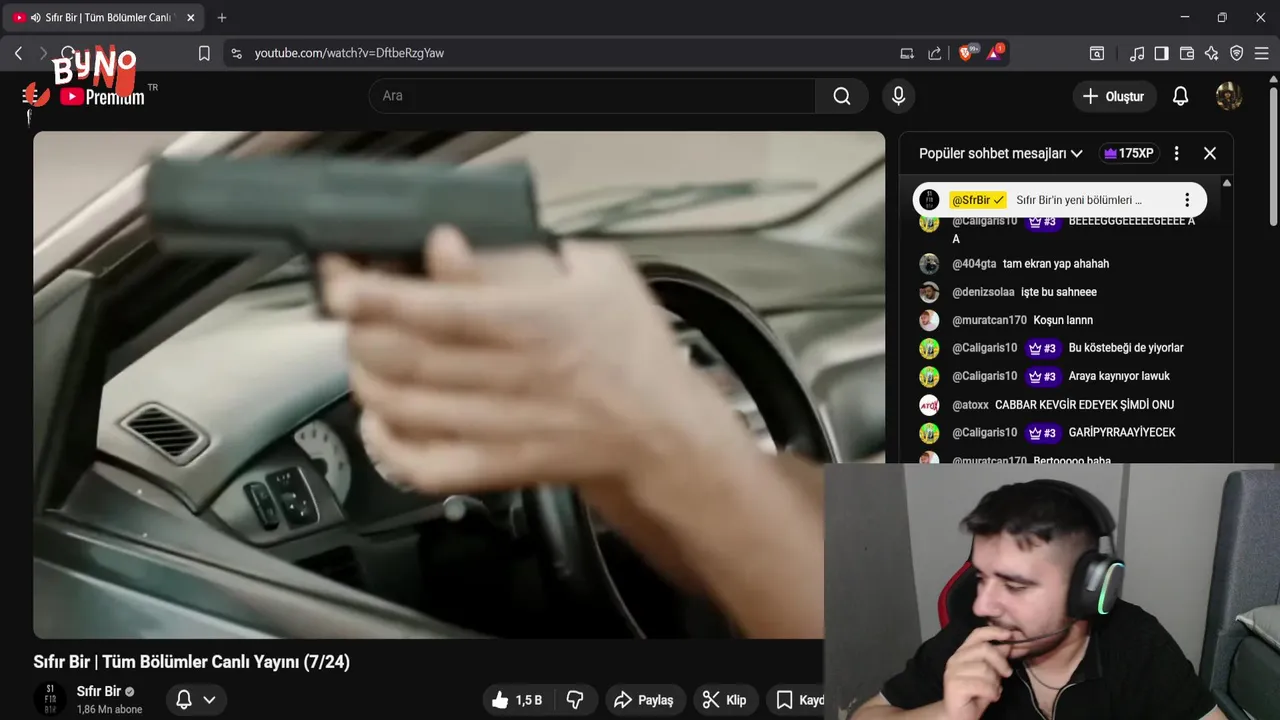Click message 'GARİPYRRAAYİYECEK'
This screenshot has height=720, width=1280.
point(1122,433)
